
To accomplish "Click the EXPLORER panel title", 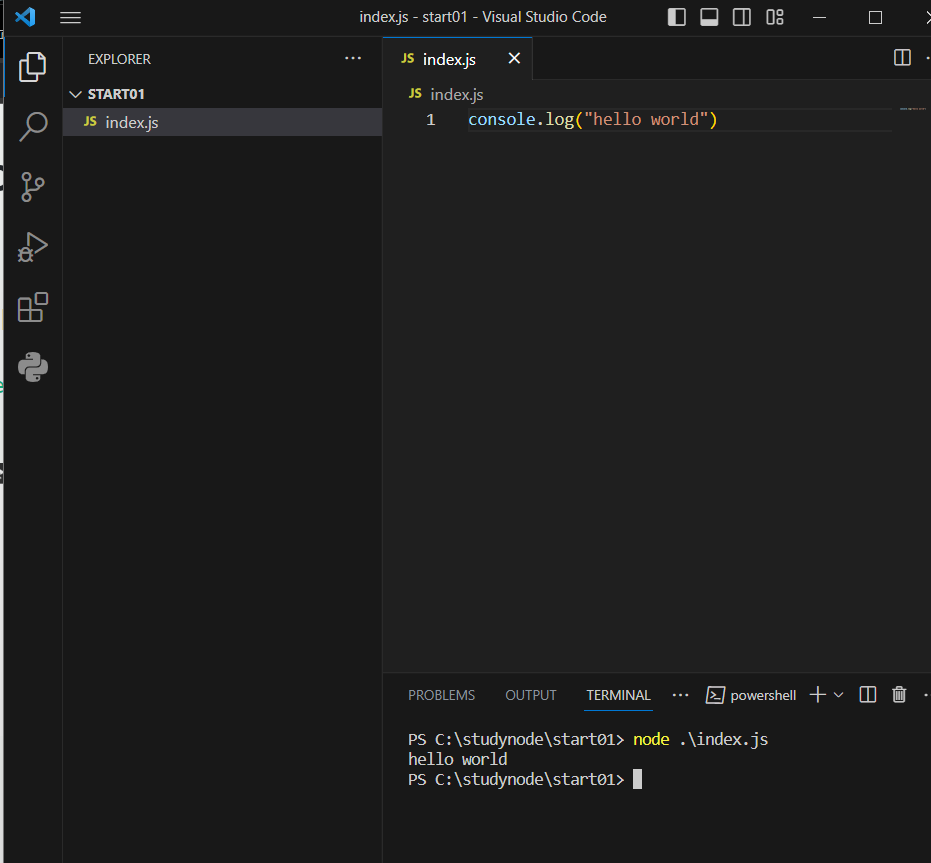I will [119, 59].
